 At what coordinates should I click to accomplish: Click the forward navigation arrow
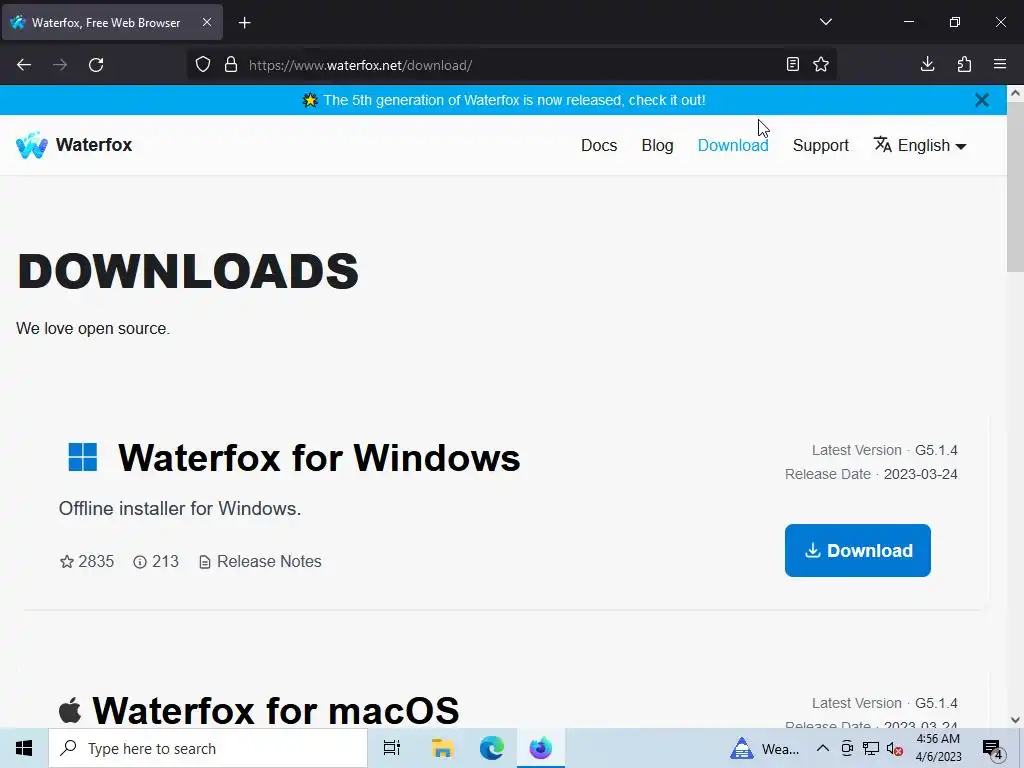tap(60, 65)
